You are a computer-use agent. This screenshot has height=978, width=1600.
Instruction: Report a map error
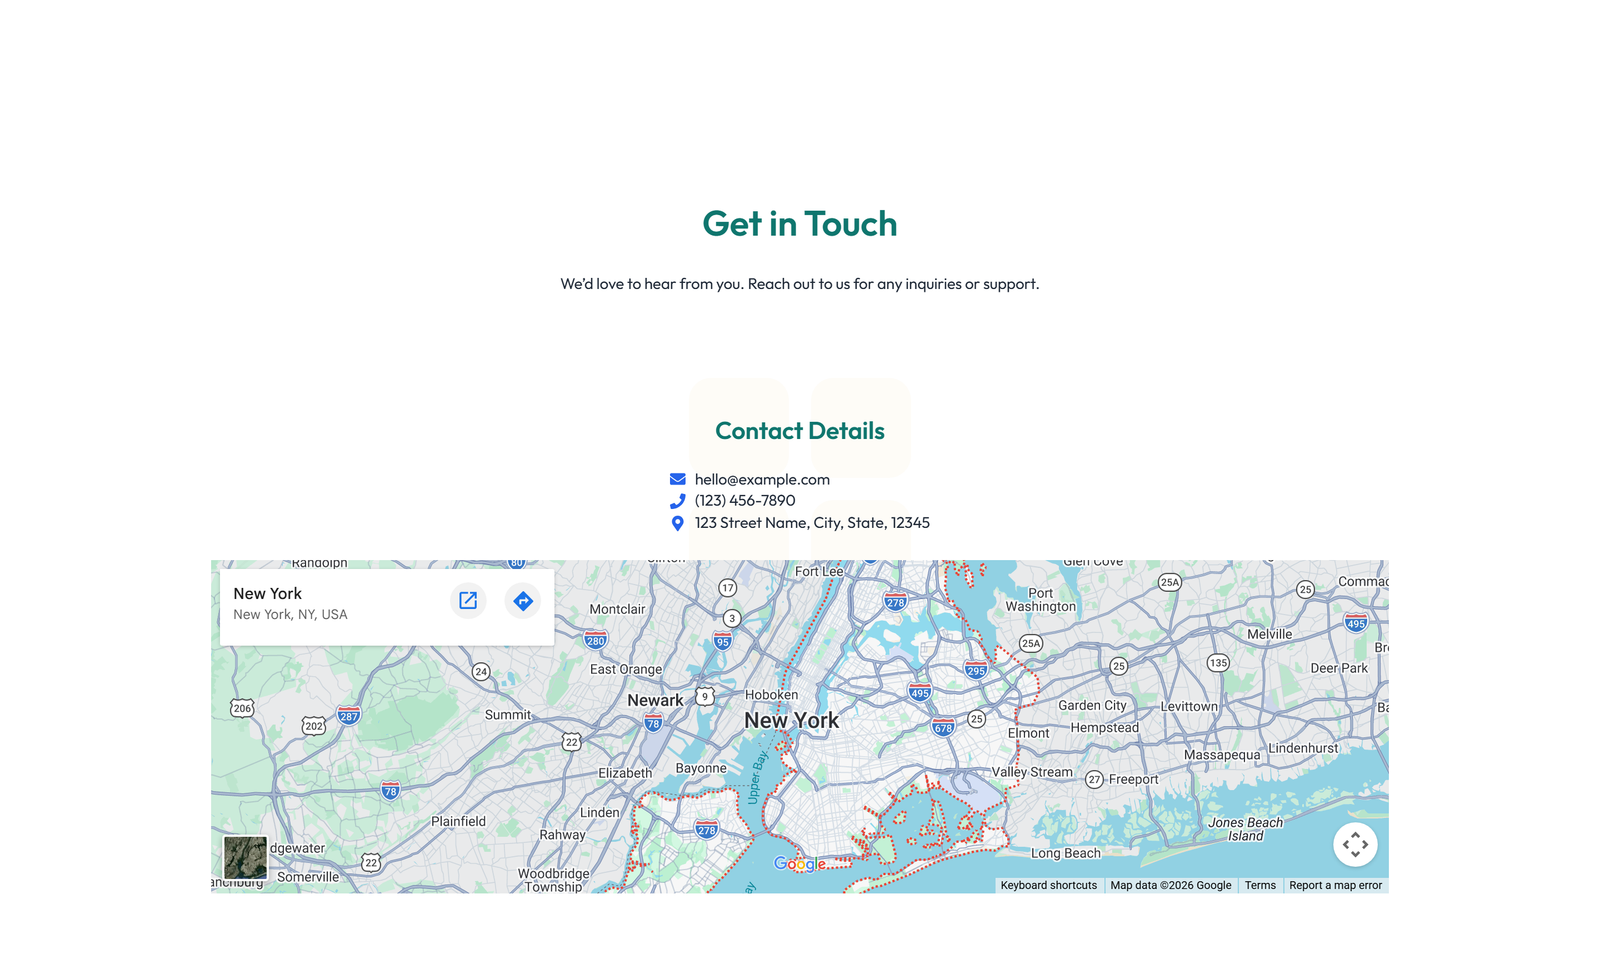click(x=1334, y=885)
